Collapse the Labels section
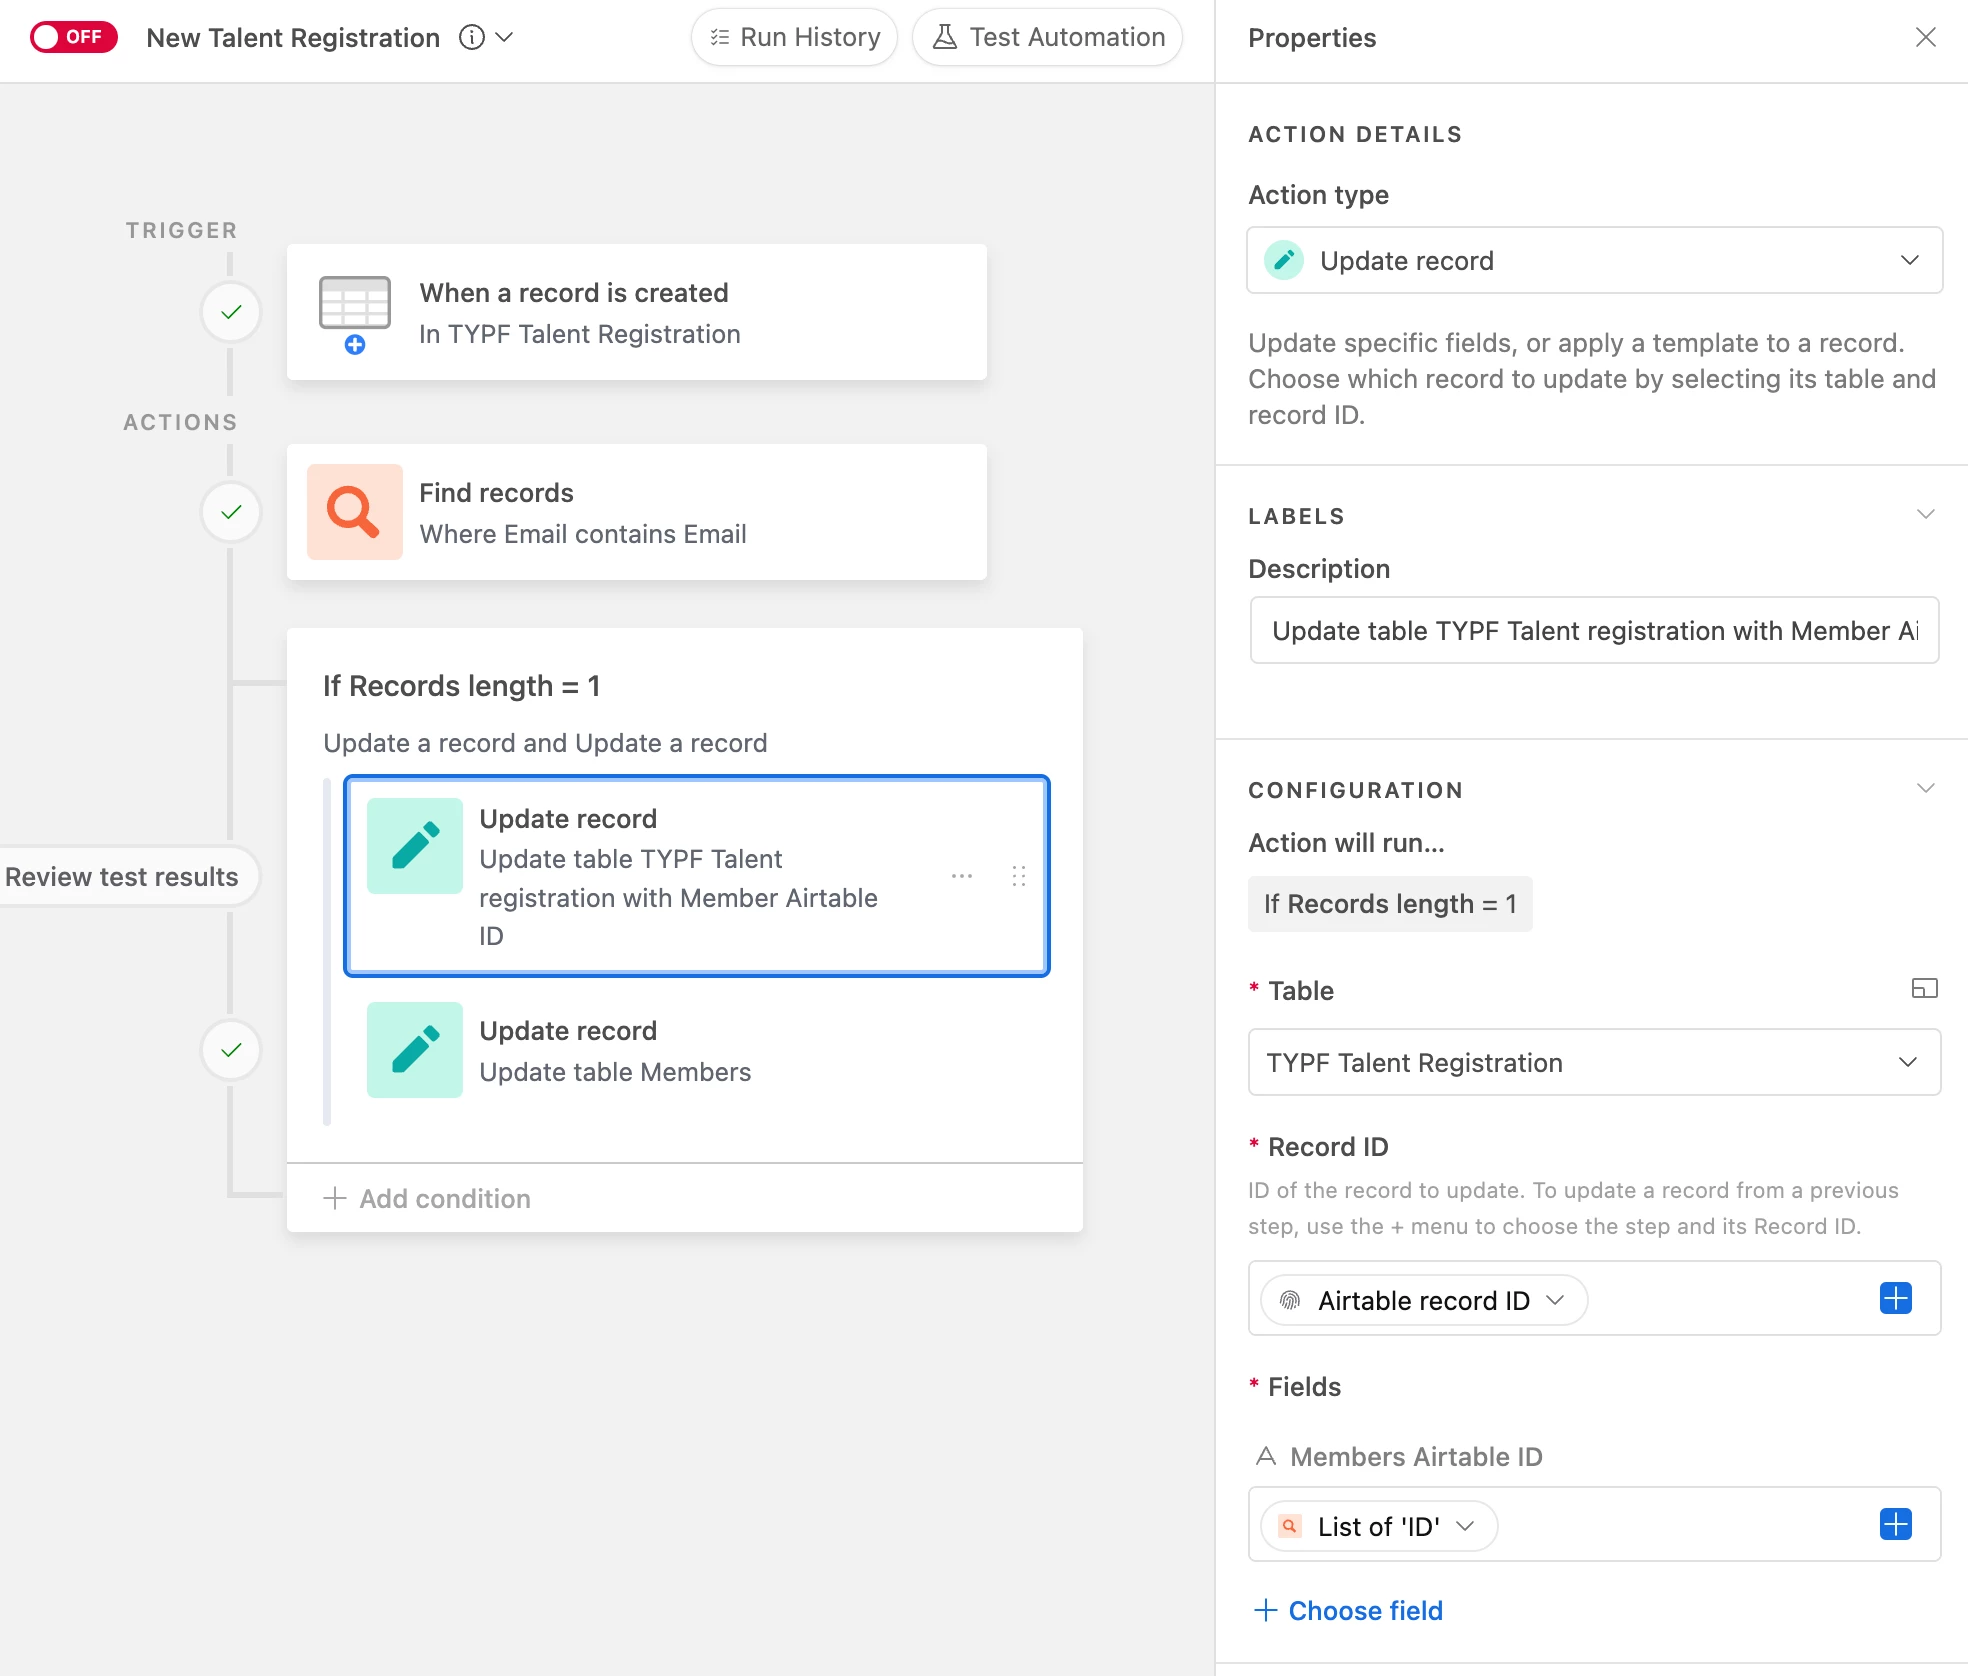Screen dimensions: 1968x1676 (x=1925, y=514)
